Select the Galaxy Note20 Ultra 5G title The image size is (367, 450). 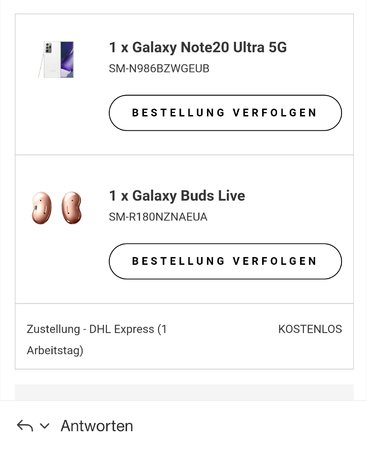point(198,47)
